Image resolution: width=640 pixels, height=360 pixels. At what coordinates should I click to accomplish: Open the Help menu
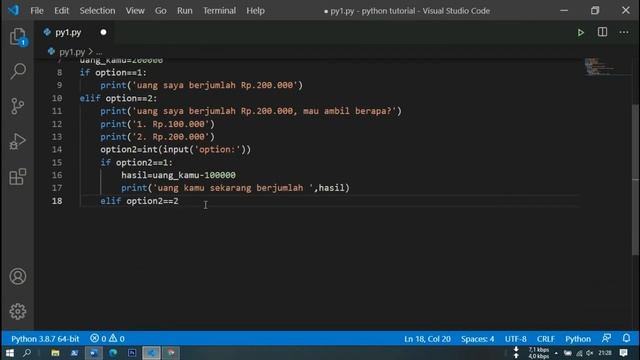coord(256,11)
